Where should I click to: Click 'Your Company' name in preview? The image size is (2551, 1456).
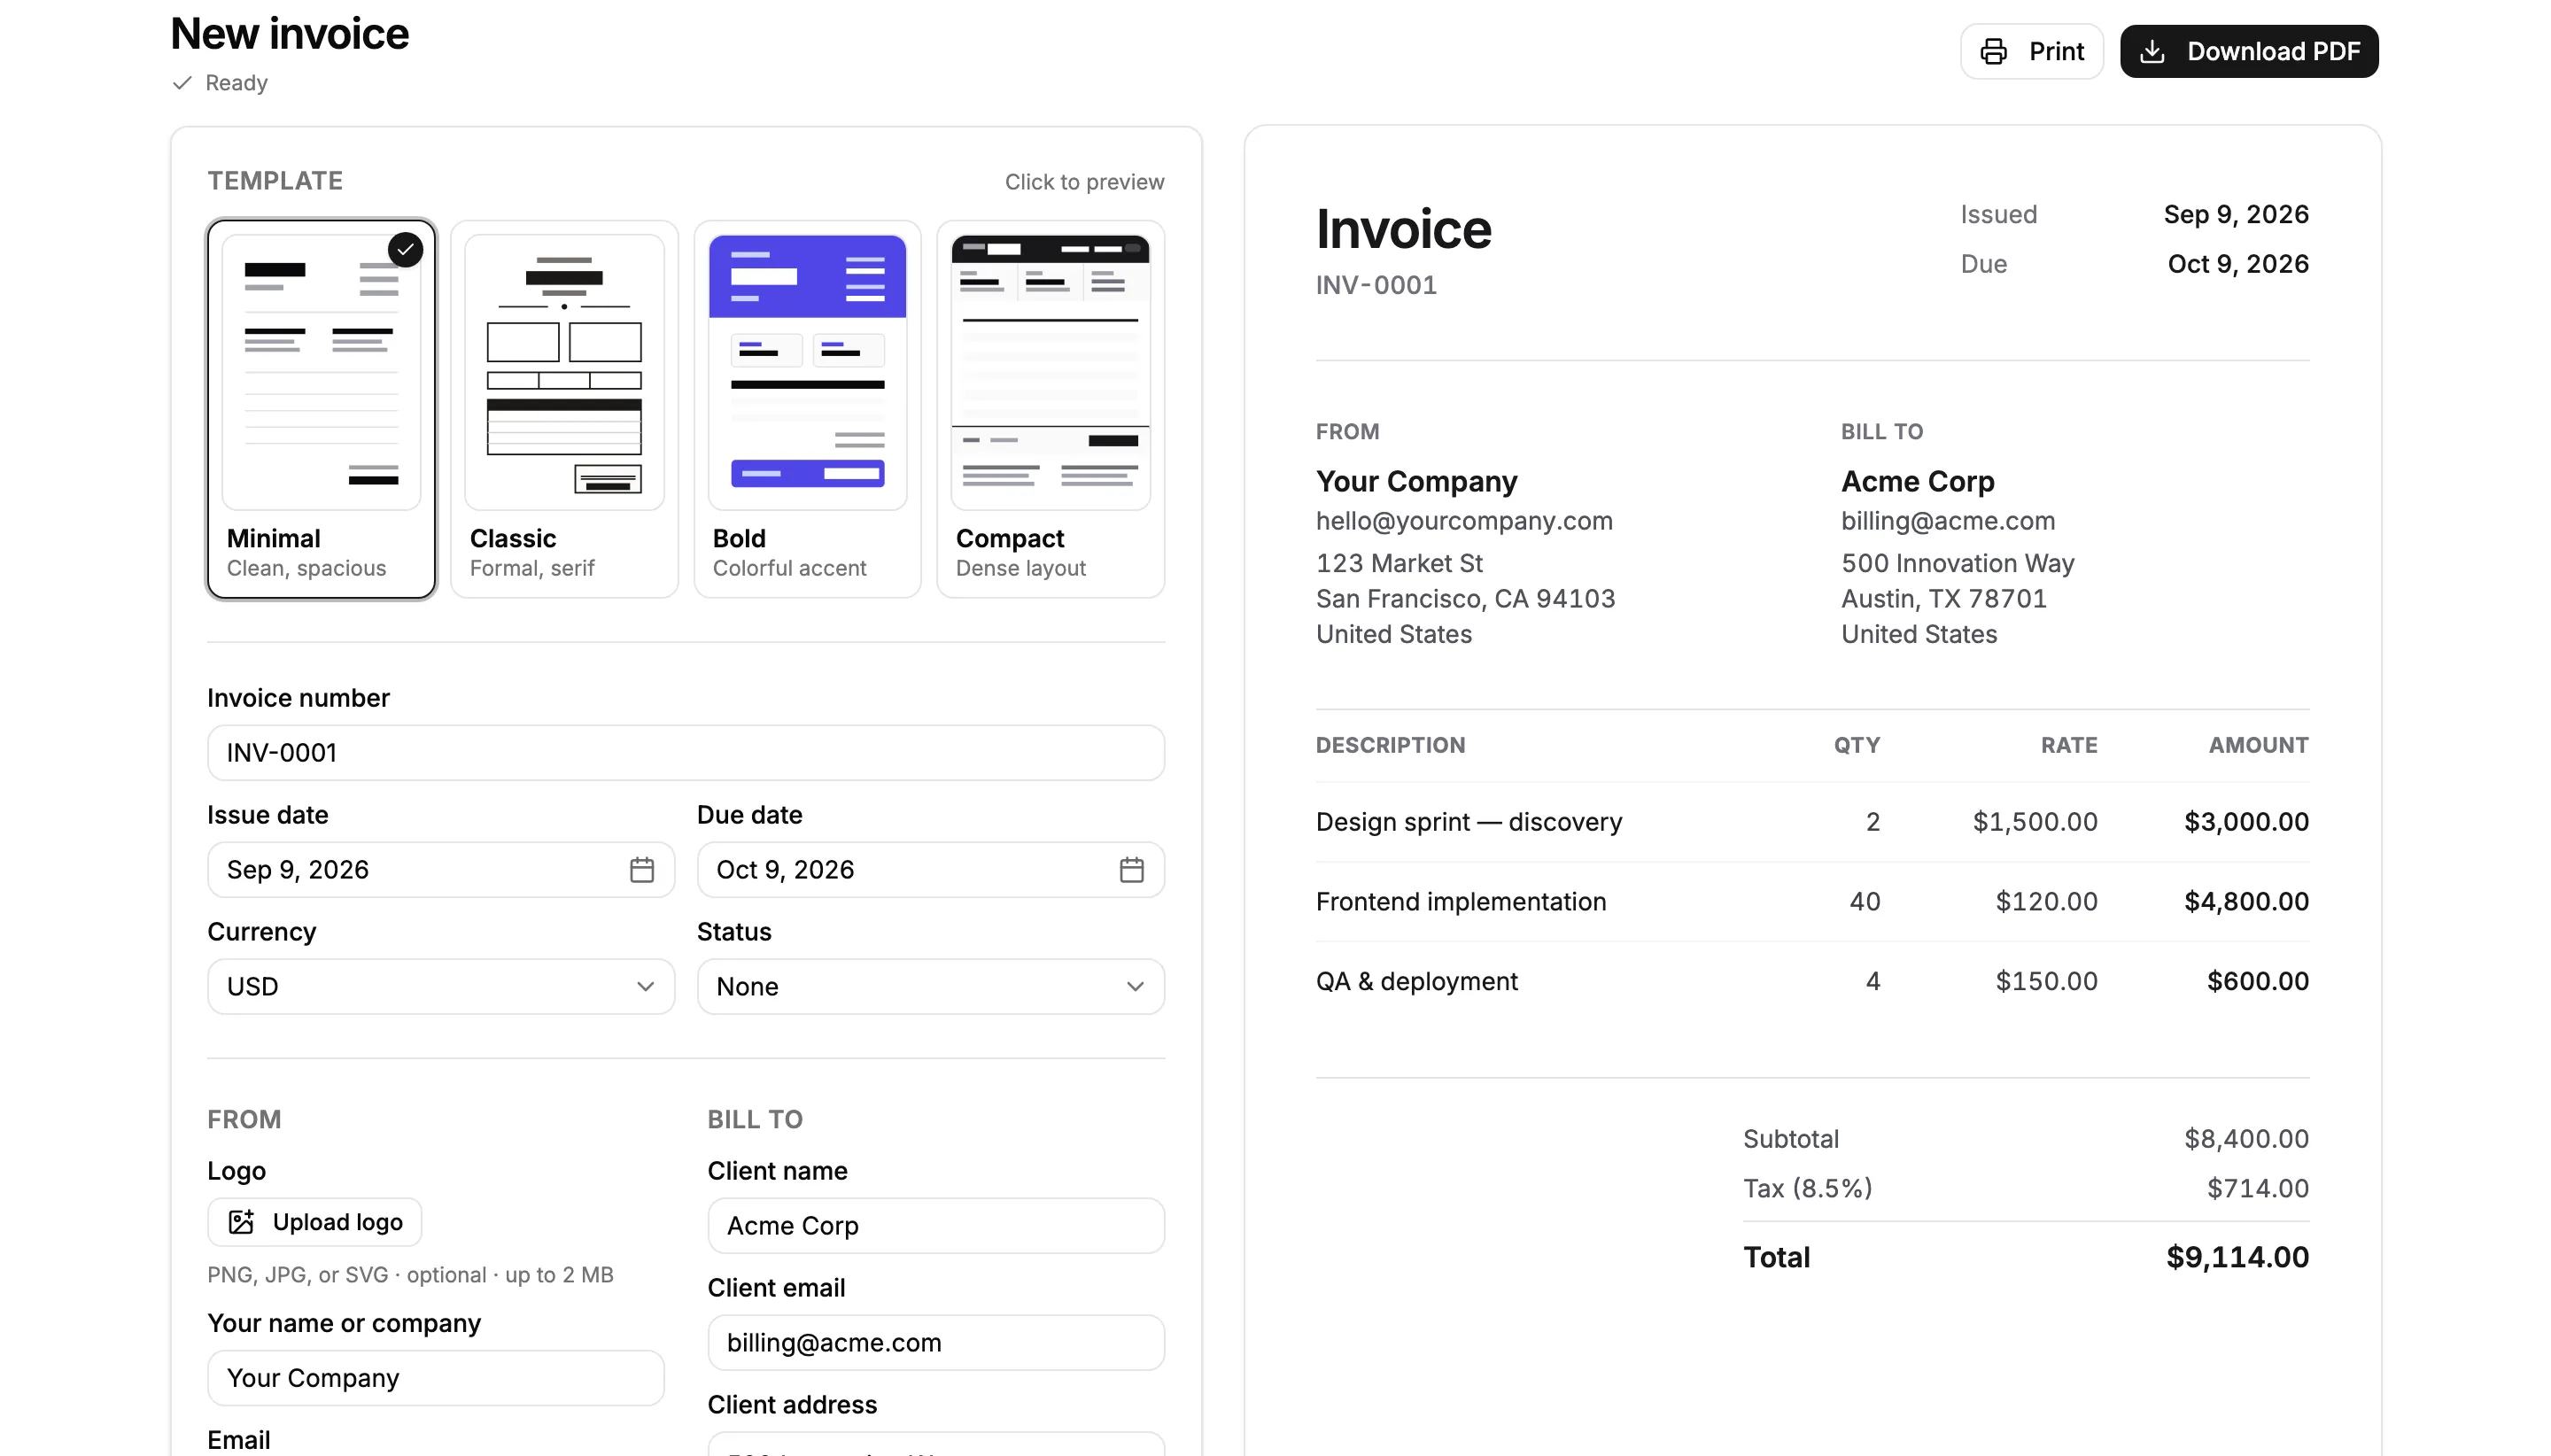[x=1416, y=482]
